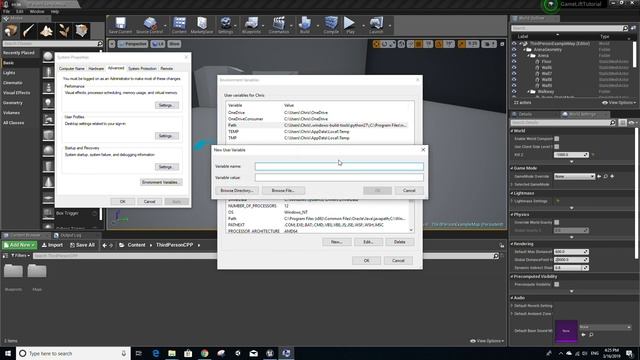Toggle visibility of the Walkway folder

click(x=514, y=92)
